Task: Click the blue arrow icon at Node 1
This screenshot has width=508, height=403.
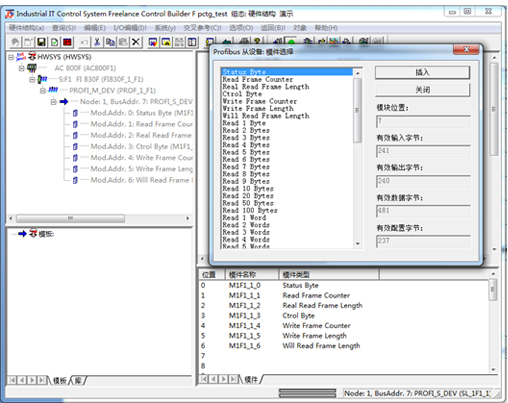Action: pyautogui.click(x=64, y=101)
